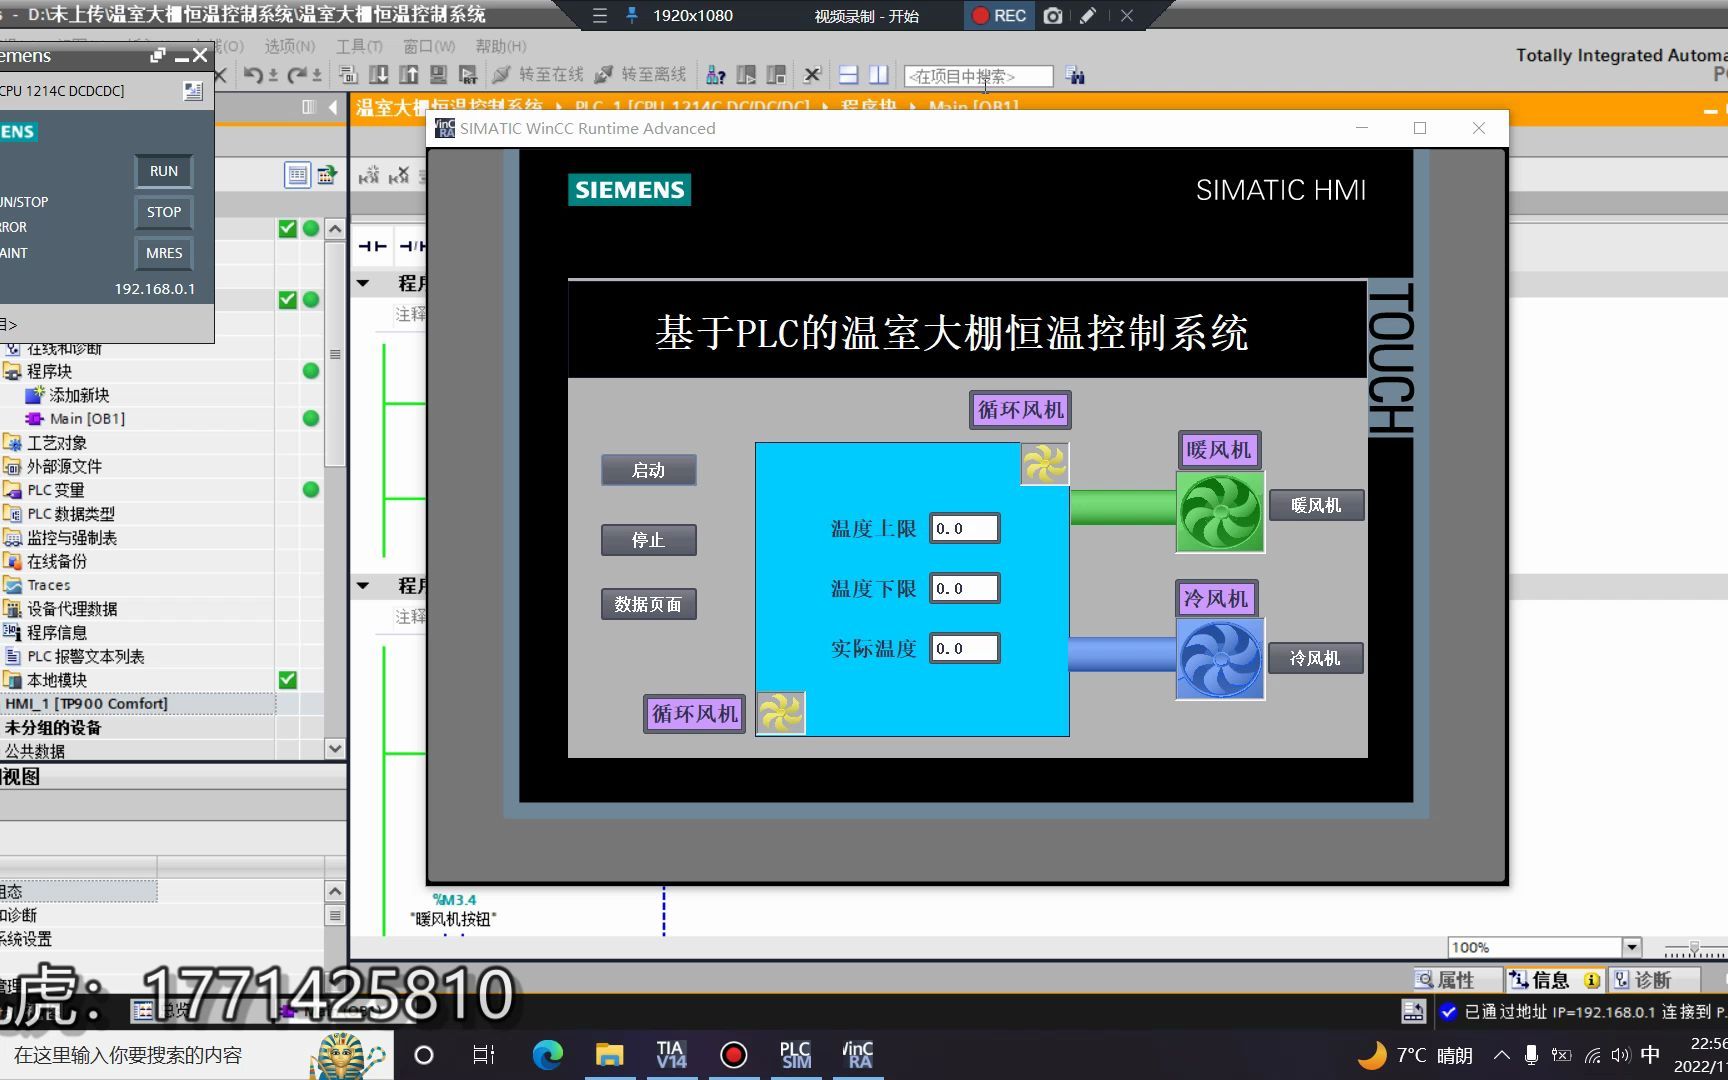Collapse the second program network with its triangle
The width and height of the screenshot is (1728, 1080).
point(363,586)
